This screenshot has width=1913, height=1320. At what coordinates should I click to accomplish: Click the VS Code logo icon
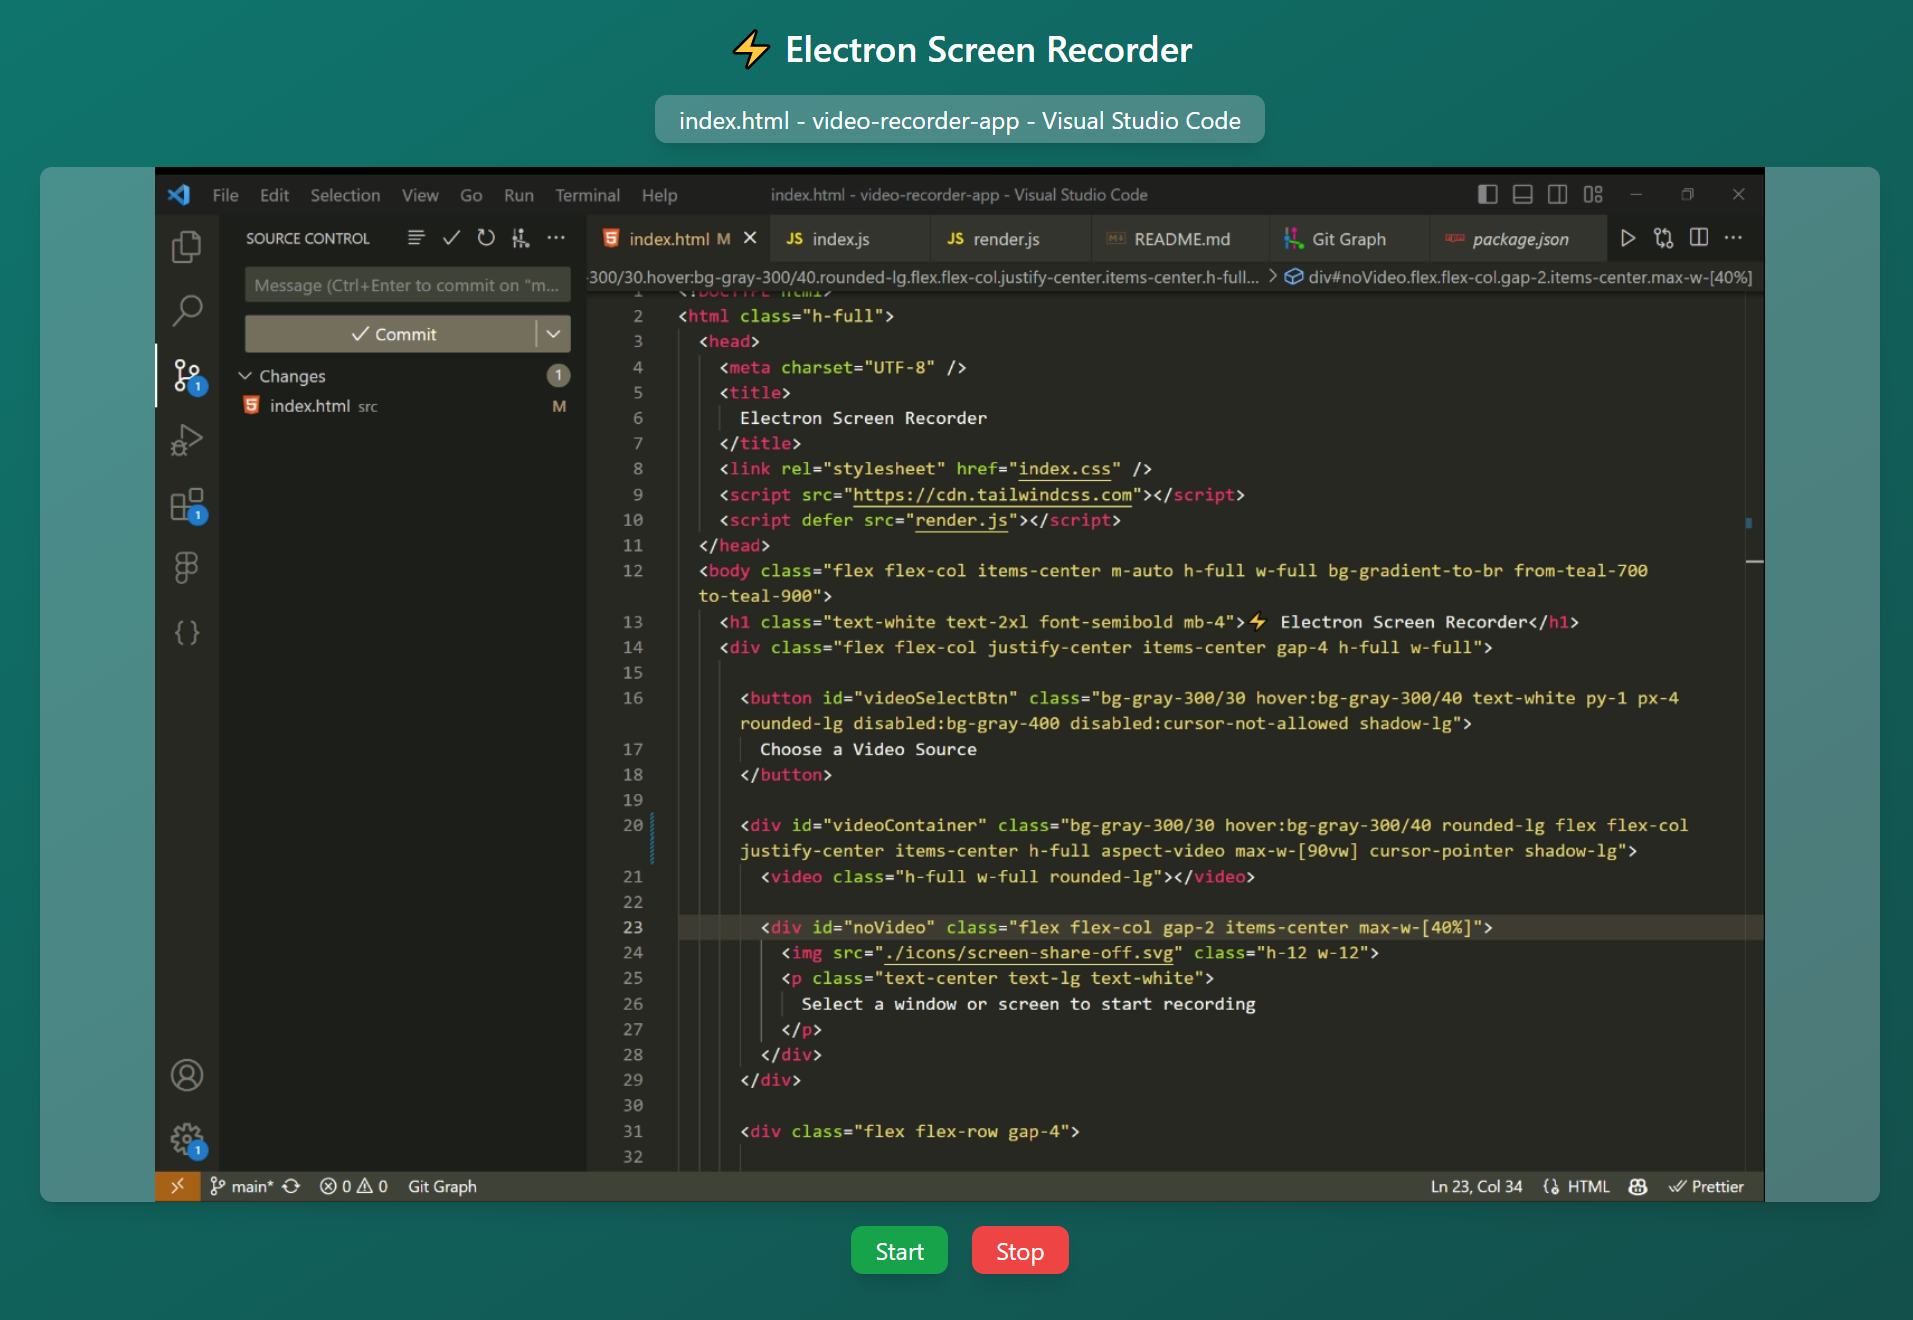tap(179, 195)
